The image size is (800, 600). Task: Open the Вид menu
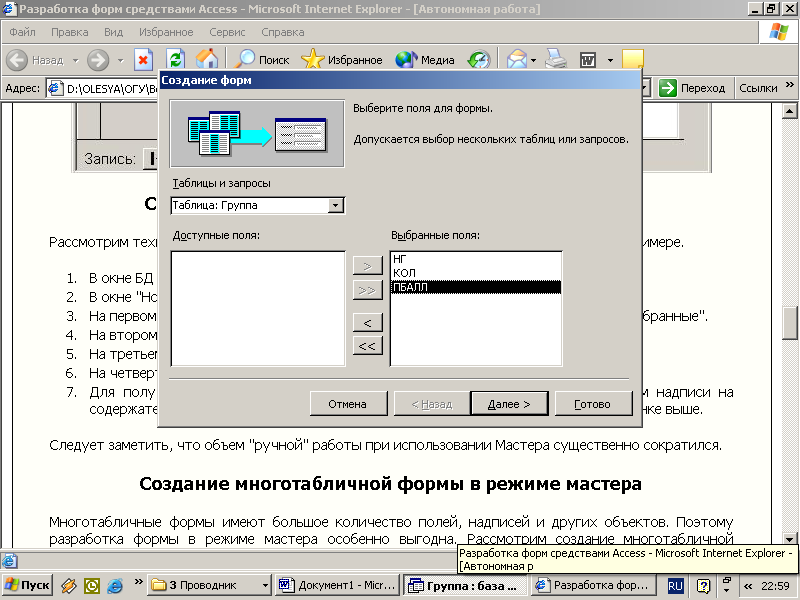pos(113,32)
